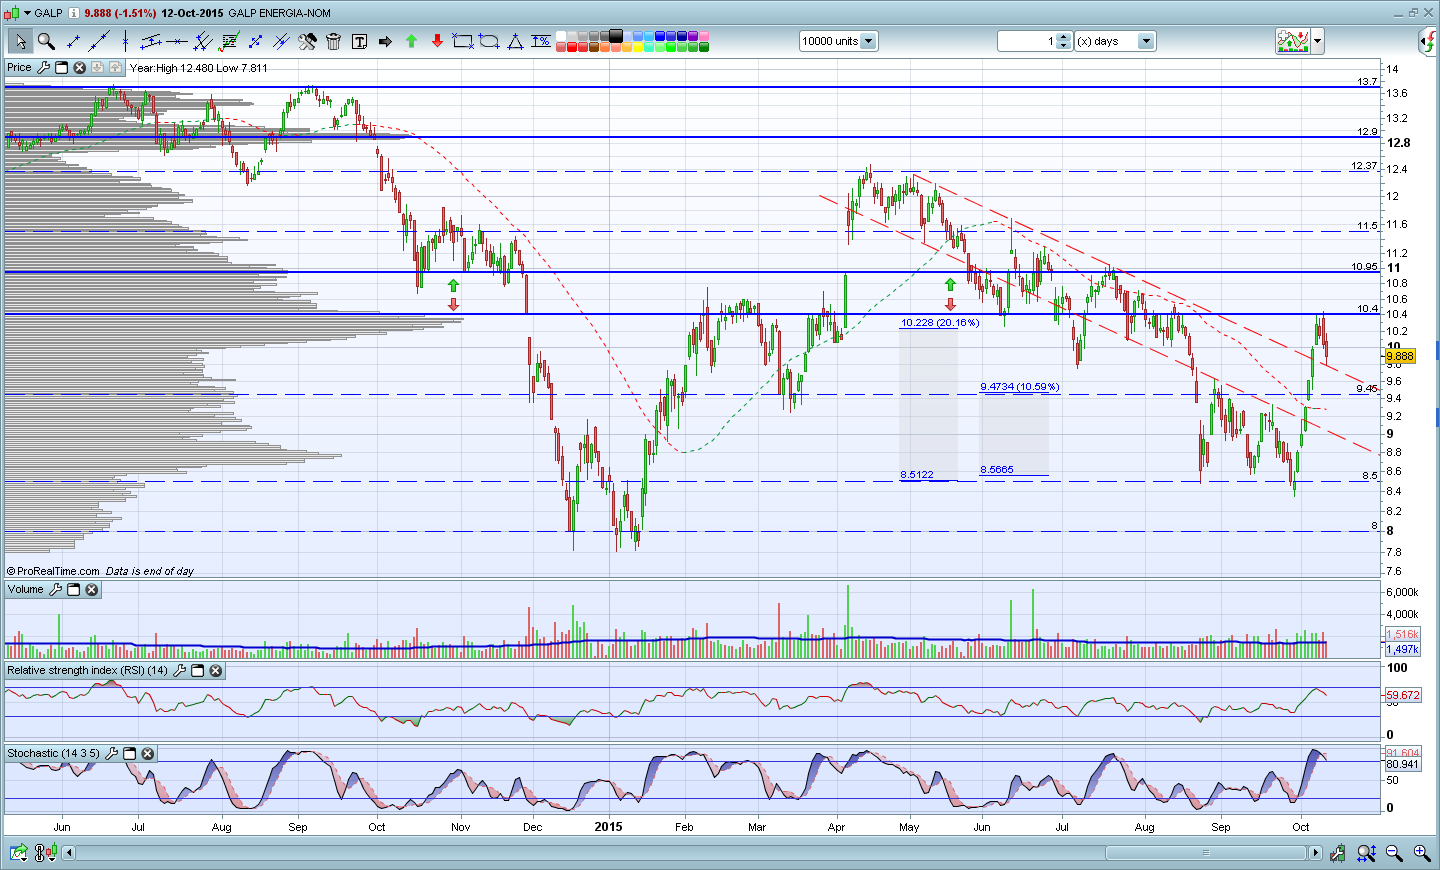Open RSI panel wrench settings
This screenshot has width=1440, height=870.
tap(179, 670)
